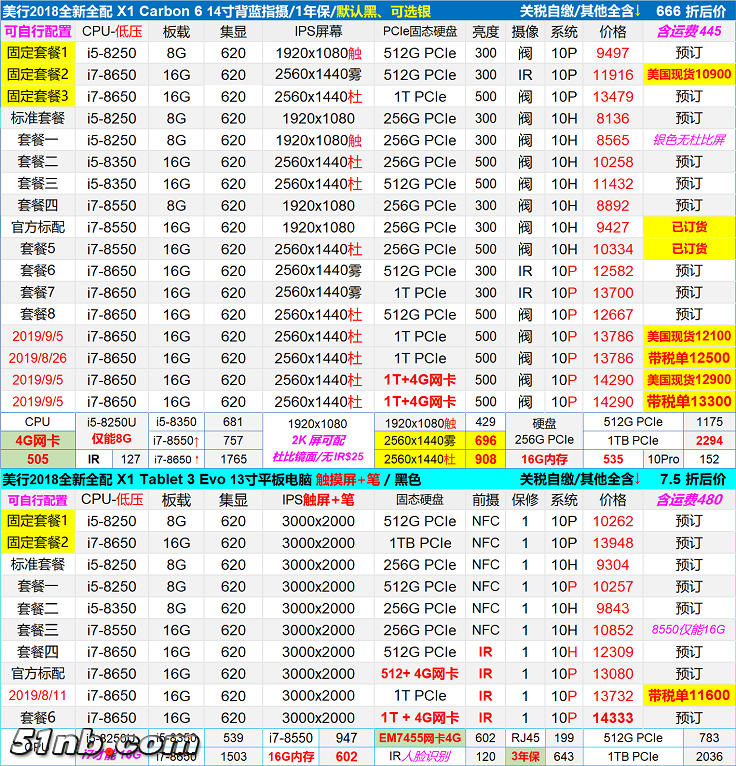
Task: Select the pink 2K屏可配 text
Action: (x=318, y=440)
